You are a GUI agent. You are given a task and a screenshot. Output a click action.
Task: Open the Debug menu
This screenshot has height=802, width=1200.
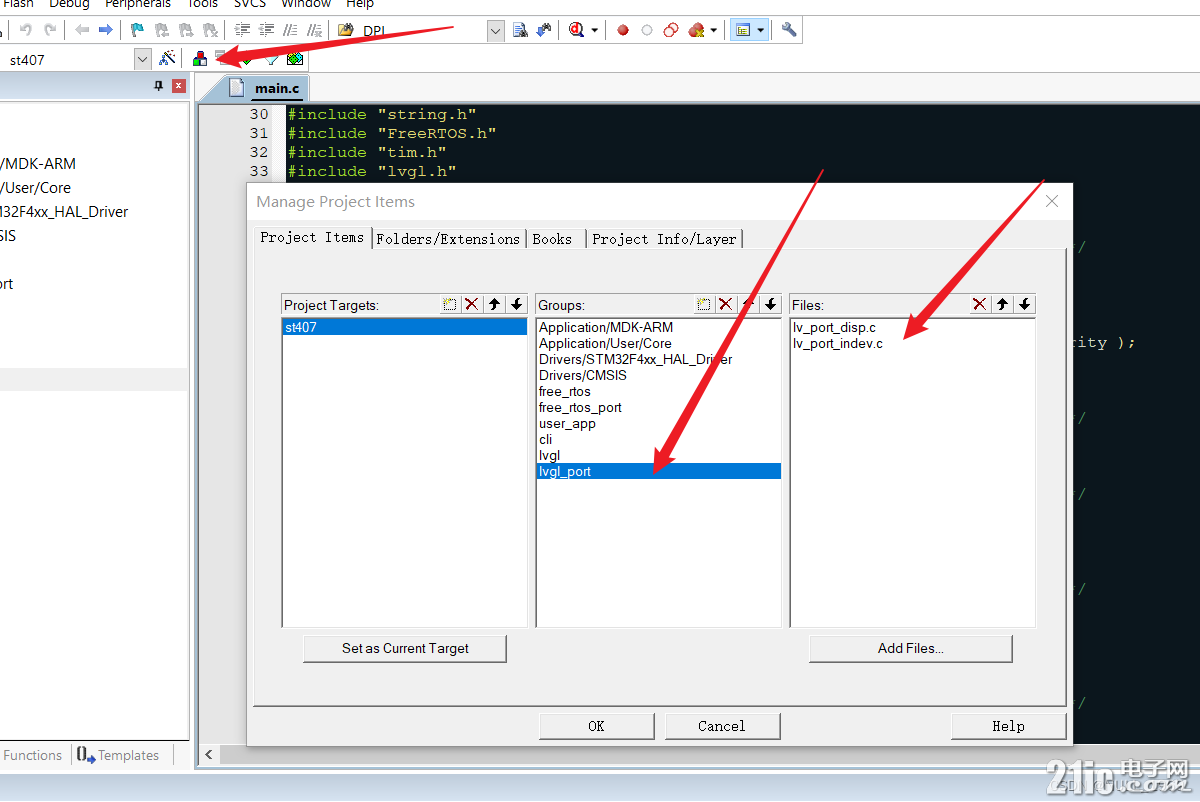pos(69,4)
